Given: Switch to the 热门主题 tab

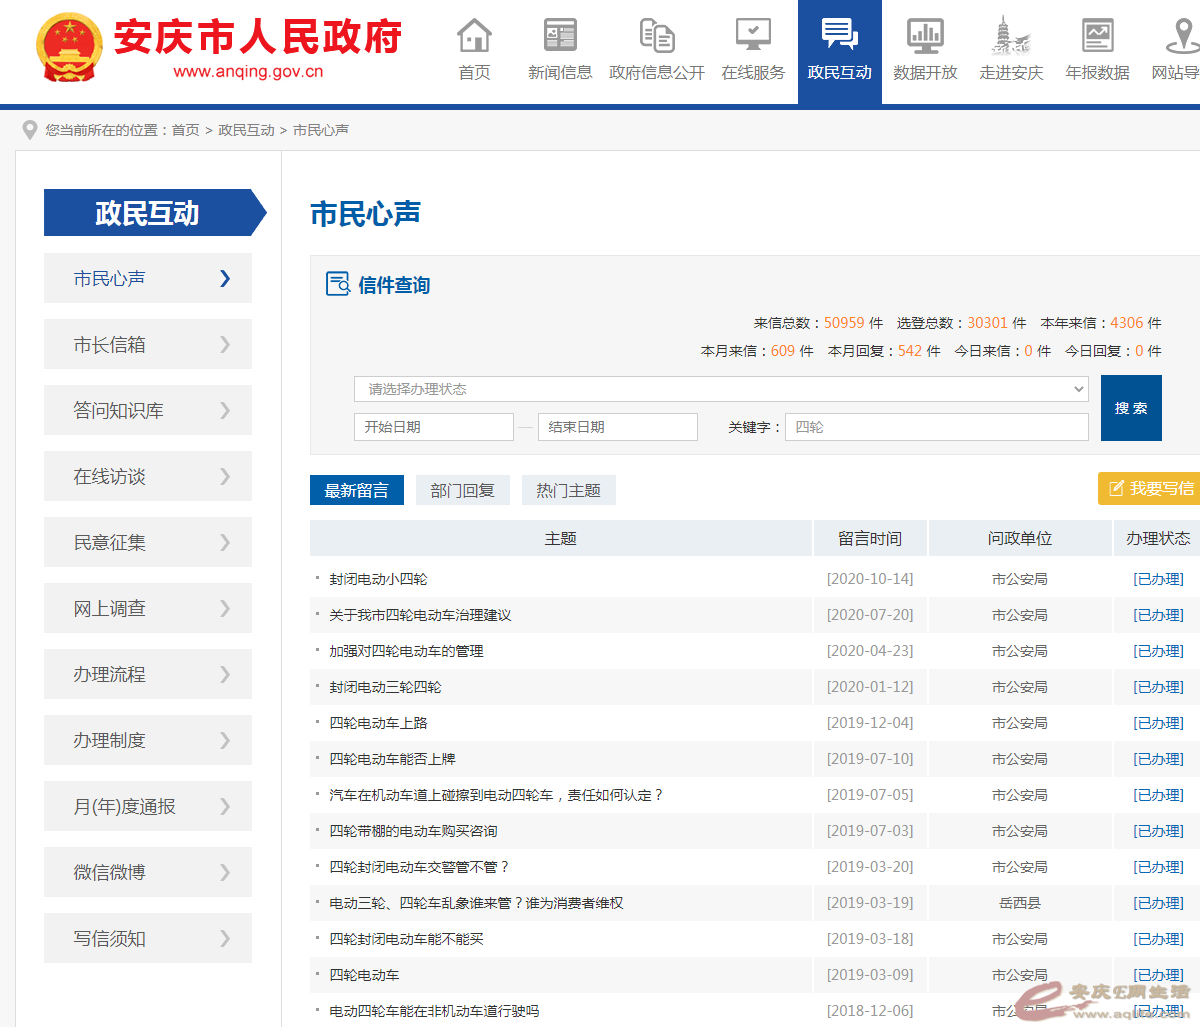Looking at the screenshot, I should (568, 490).
